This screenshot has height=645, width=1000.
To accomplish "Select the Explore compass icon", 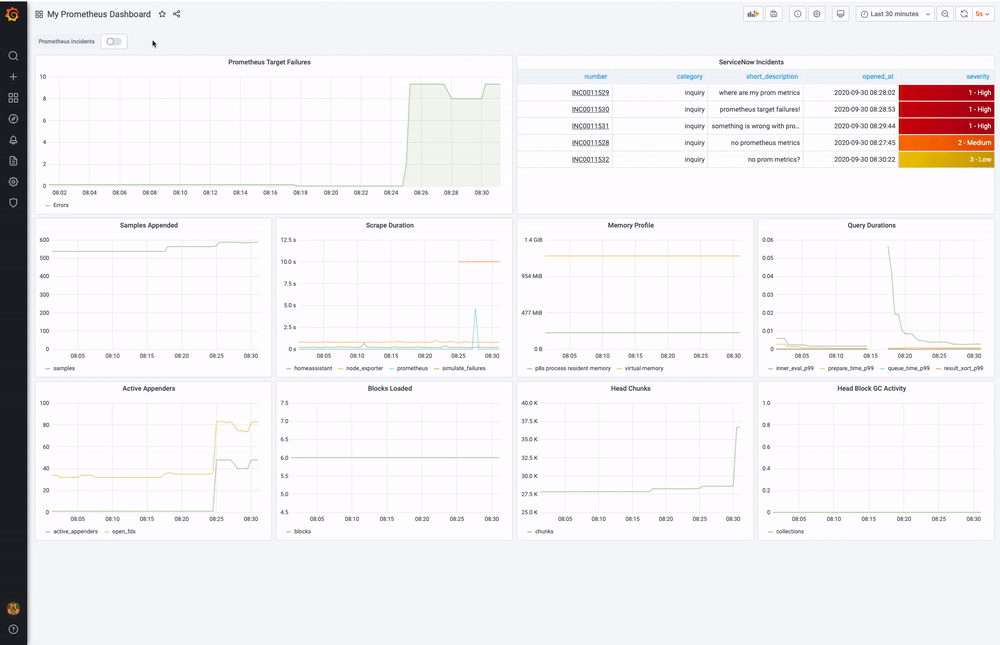I will point(13,118).
